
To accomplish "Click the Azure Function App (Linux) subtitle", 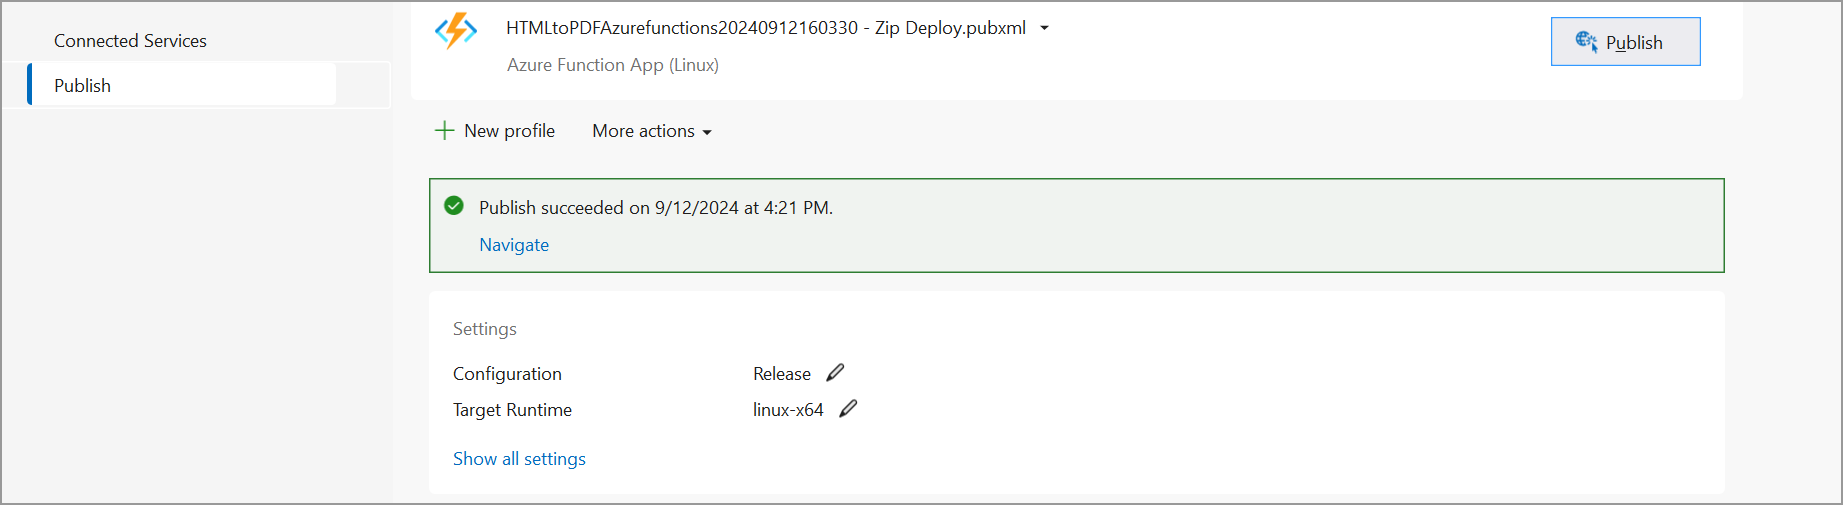I will click(612, 65).
